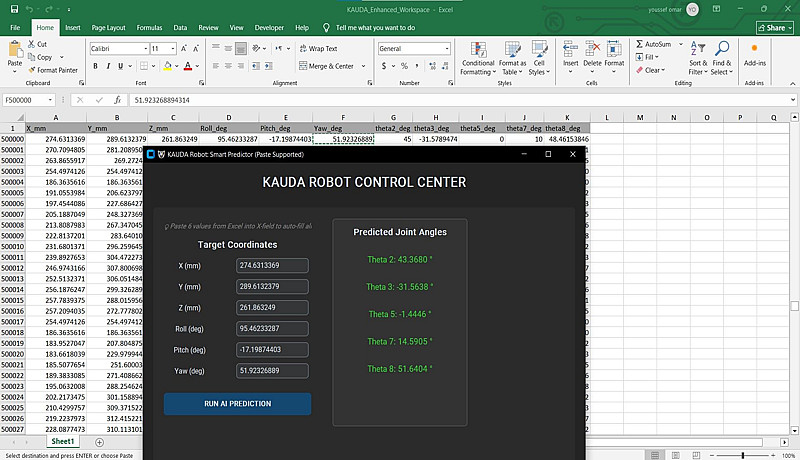Open Find & Select menu

(721, 58)
